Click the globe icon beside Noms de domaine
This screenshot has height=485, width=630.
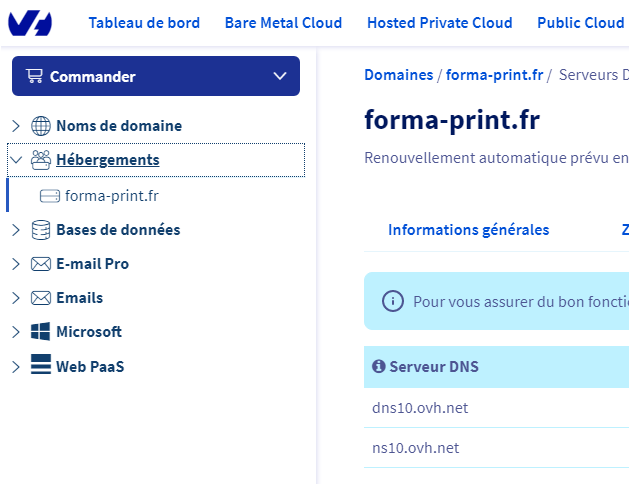point(41,126)
